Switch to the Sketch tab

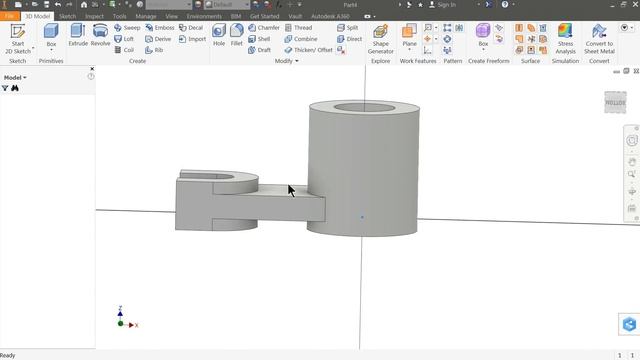pos(67,16)
